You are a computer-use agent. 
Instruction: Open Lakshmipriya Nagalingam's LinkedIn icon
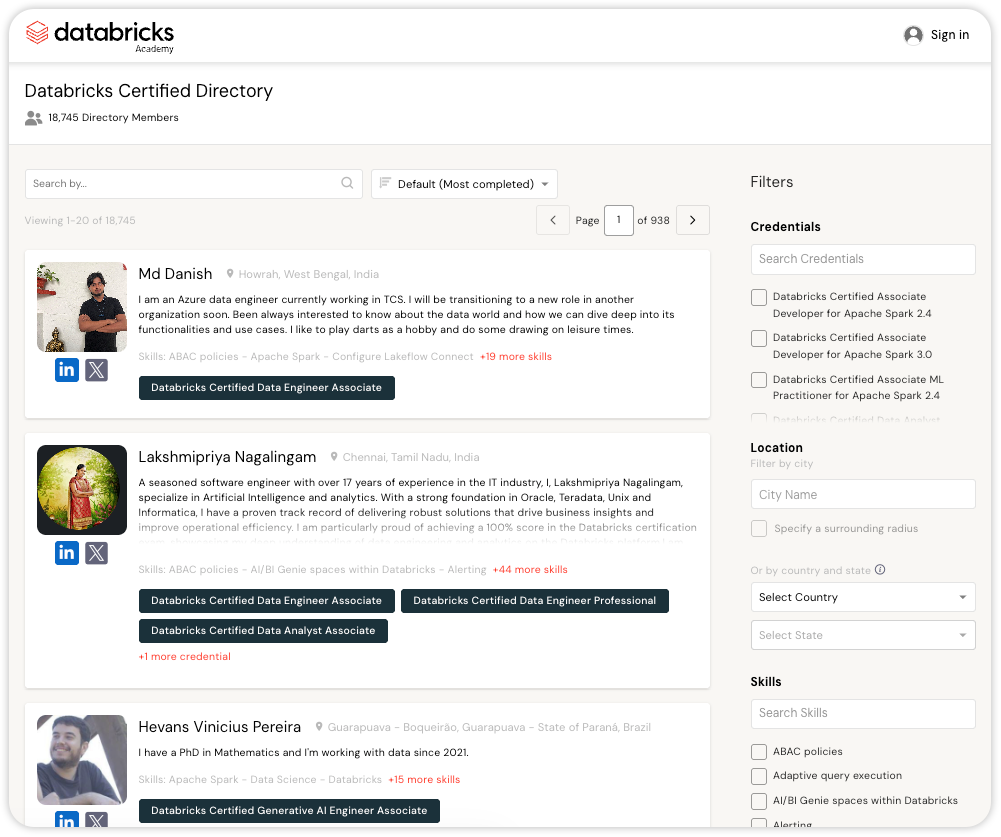click(x=66, y=553)
